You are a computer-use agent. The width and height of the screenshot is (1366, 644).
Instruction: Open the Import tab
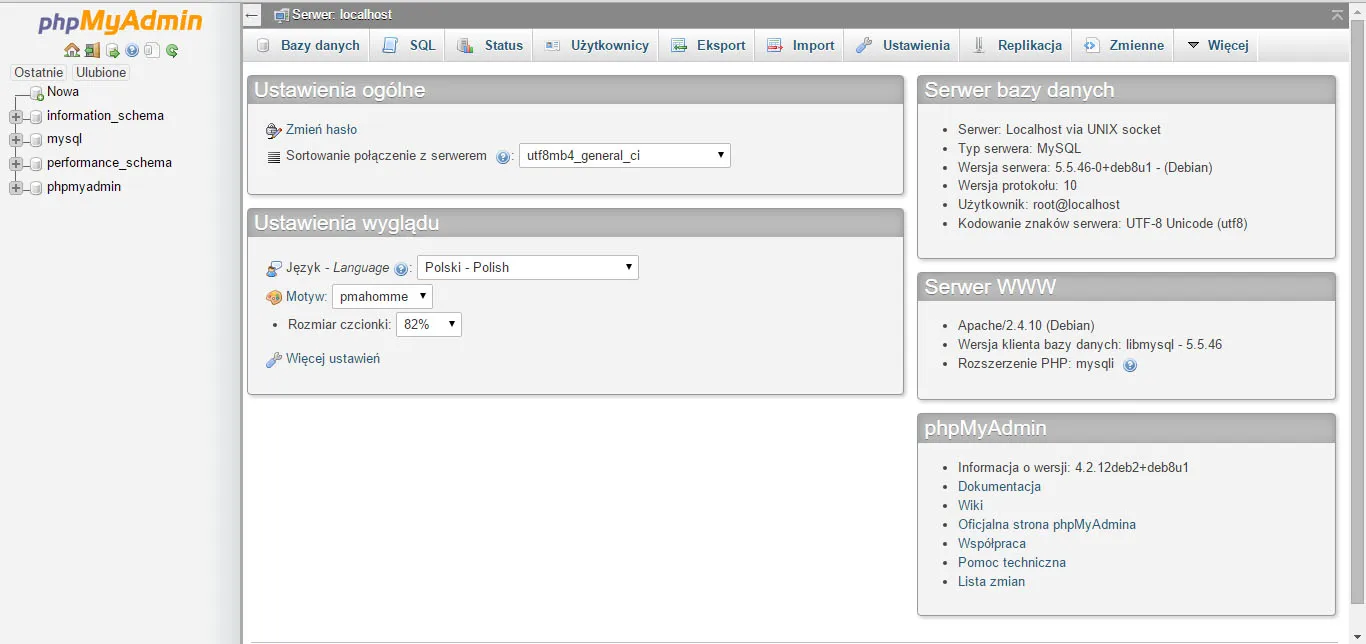pos(800,45)
